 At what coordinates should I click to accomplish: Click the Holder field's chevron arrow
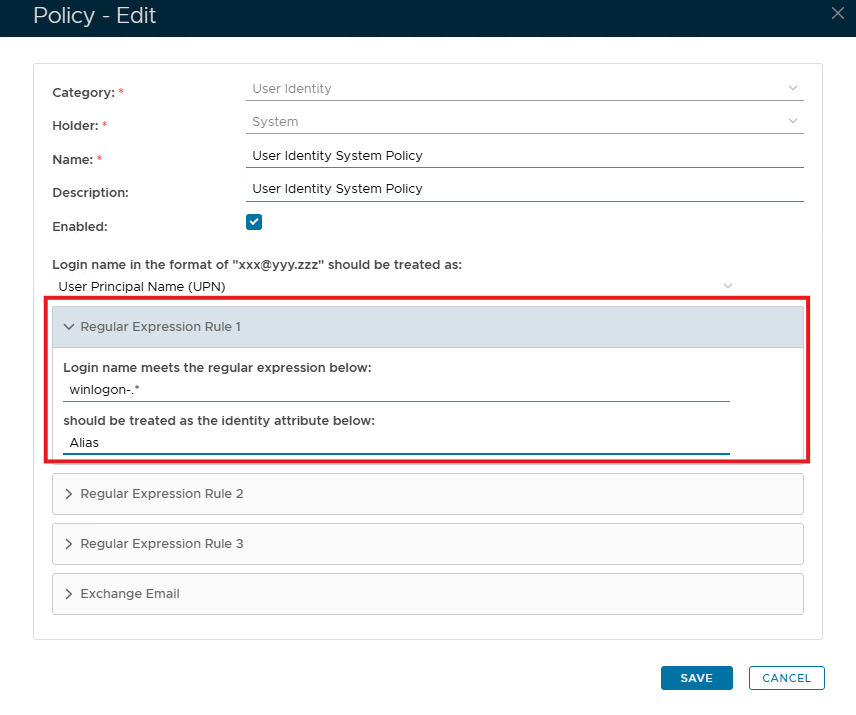click(793, 121)
